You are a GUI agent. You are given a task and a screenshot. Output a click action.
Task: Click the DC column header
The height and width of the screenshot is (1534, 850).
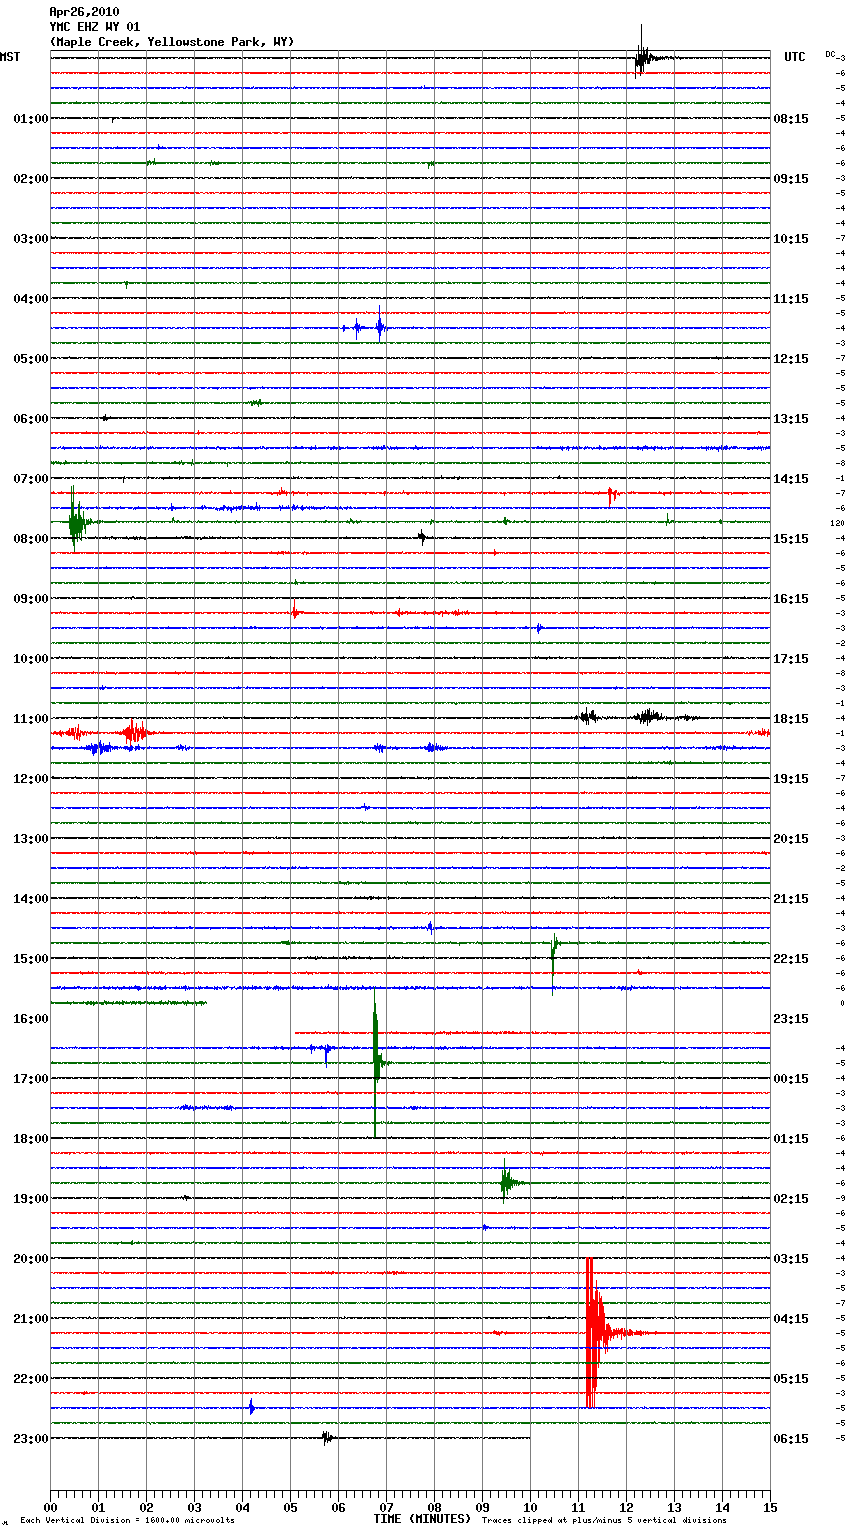point(830,54)
